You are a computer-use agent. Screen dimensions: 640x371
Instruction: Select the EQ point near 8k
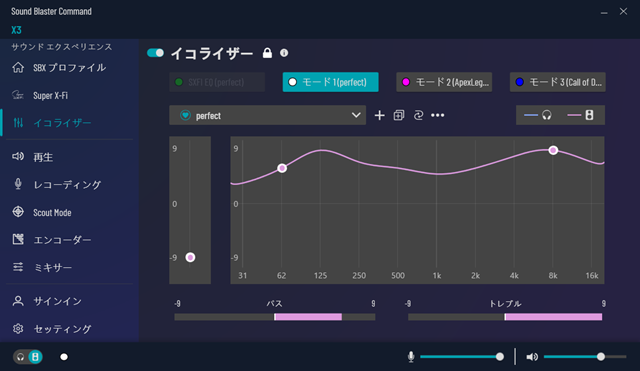(553, 150)
